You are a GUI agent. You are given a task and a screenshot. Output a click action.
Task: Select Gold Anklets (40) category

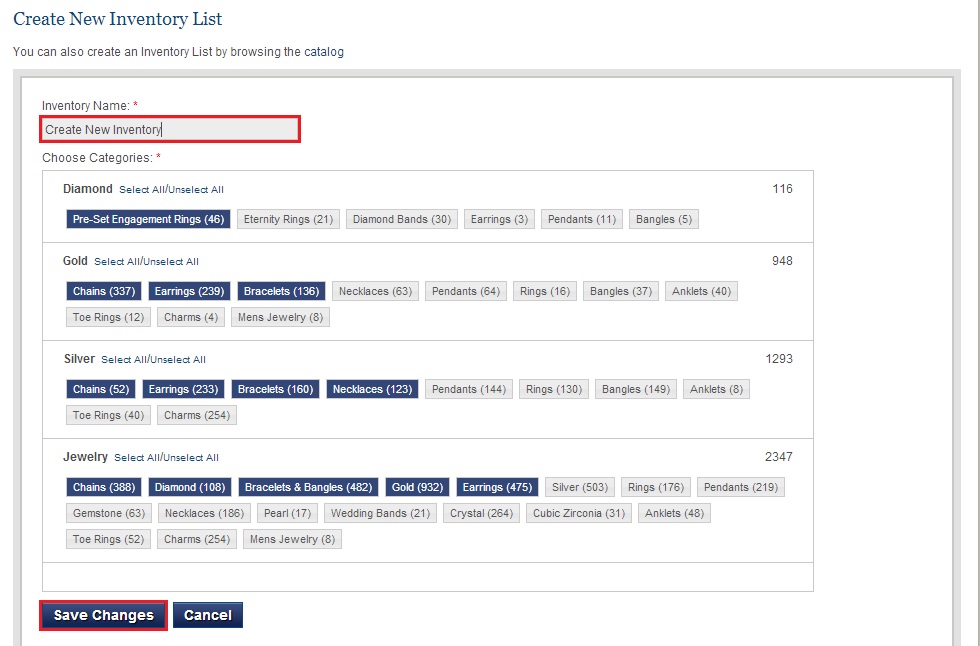(701, 291)
